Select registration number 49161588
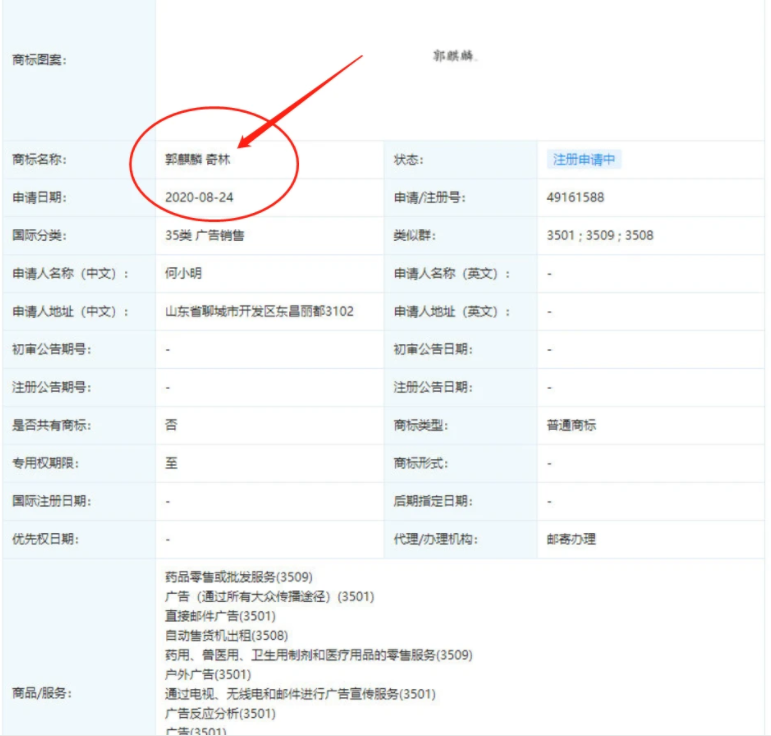 575,197
